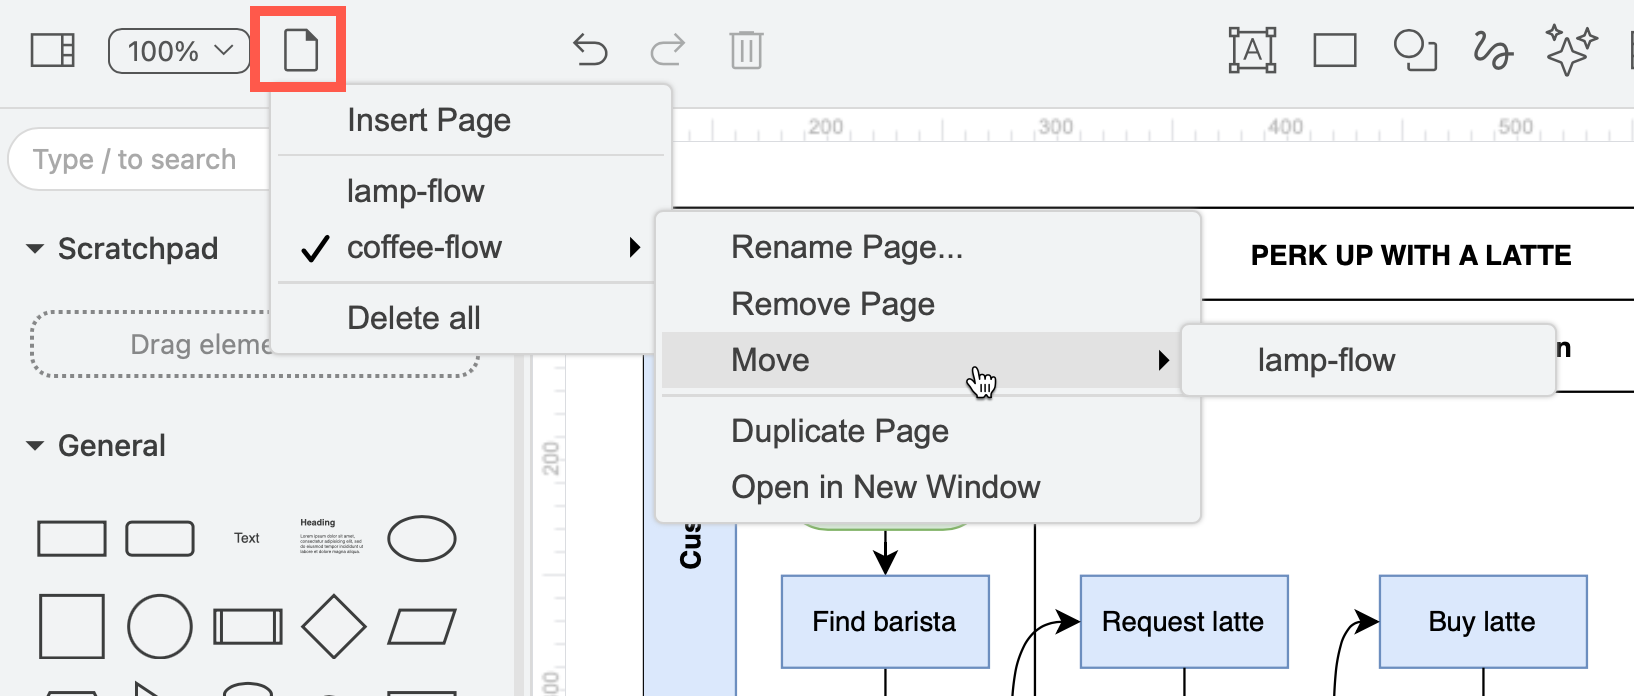This screenshot has height=696, width=1634.
Task: Select the Find barista box
Action: [885, 621]
